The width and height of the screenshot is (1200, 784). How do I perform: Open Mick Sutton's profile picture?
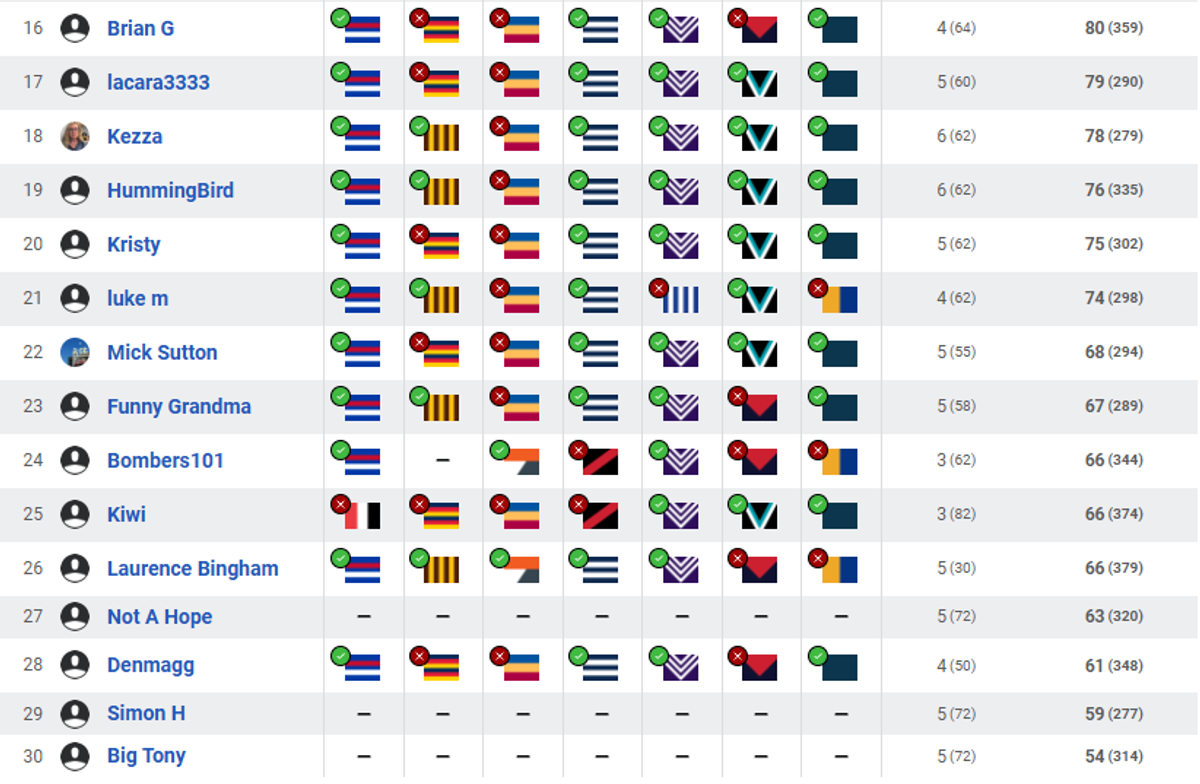(x=75, y=352)
